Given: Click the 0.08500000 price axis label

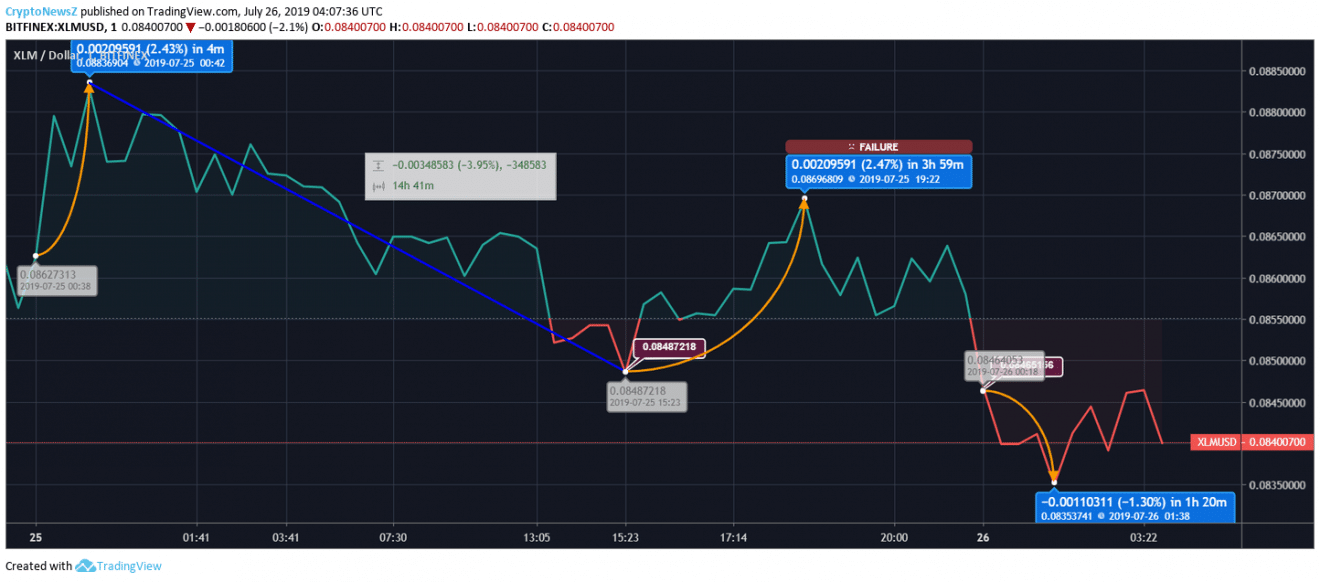Looking at the screenshot, I should point(1275,361).
